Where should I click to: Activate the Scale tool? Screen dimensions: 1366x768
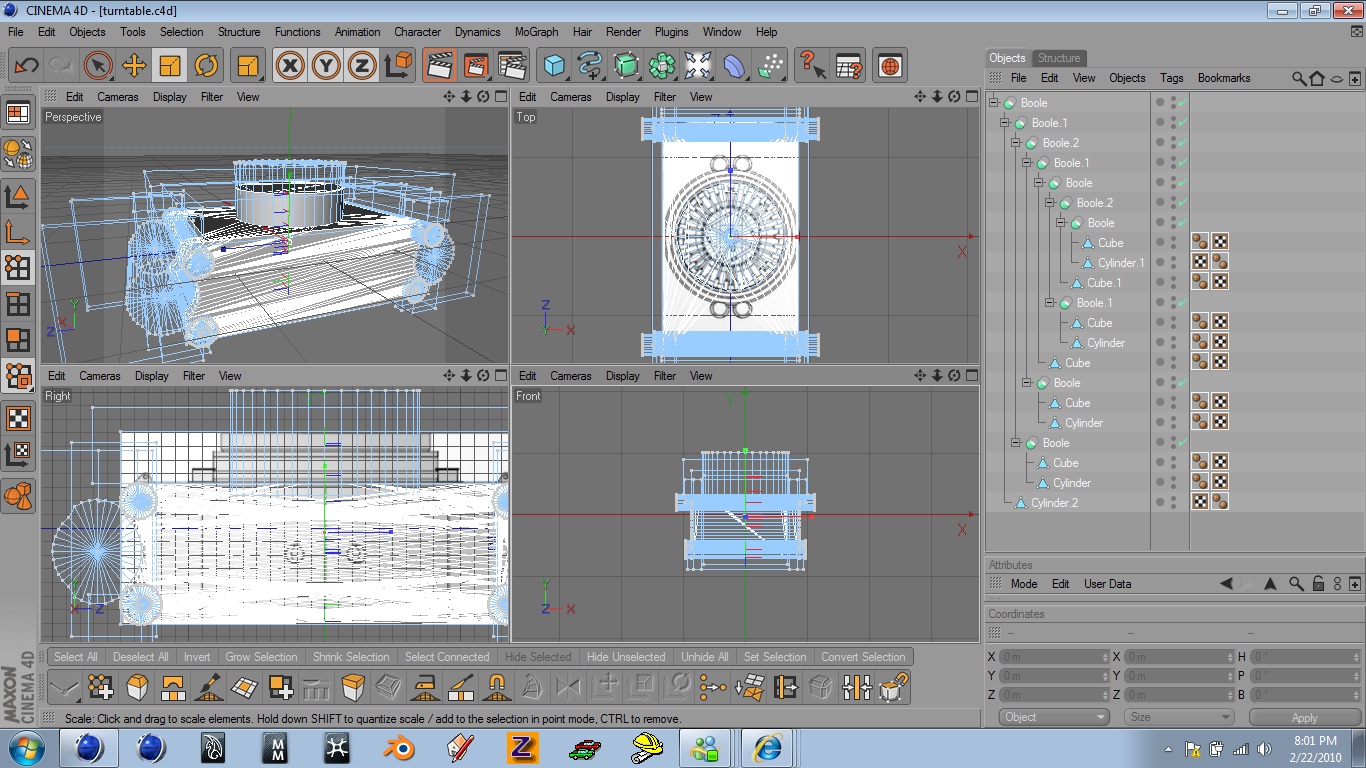pyautogui.click(x=170, y=66)
